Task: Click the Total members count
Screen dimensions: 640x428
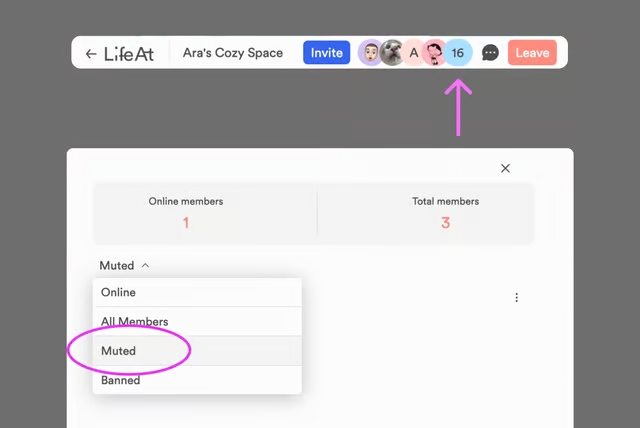Action: point(445,222)
